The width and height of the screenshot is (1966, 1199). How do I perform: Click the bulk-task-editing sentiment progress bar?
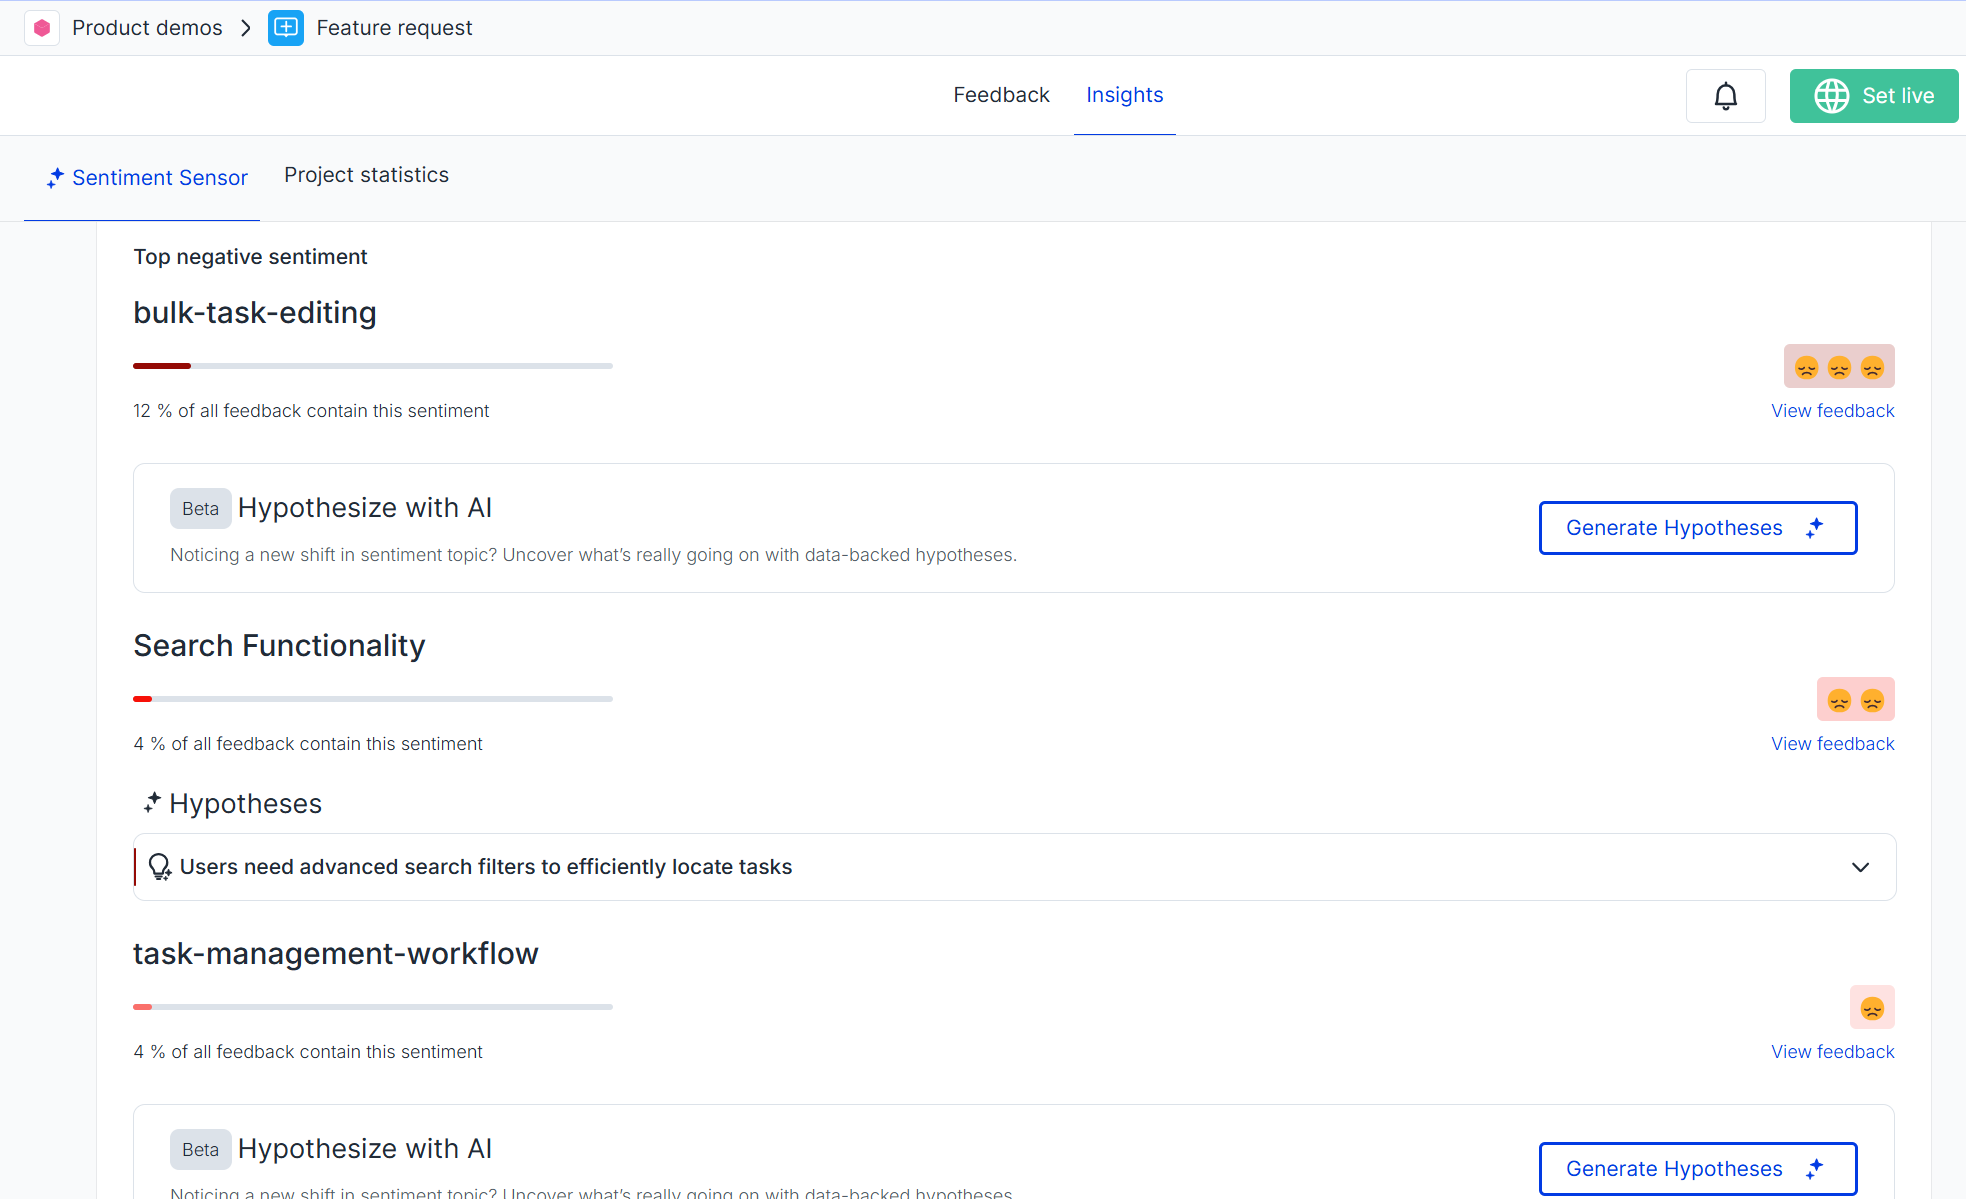(372, 366)
